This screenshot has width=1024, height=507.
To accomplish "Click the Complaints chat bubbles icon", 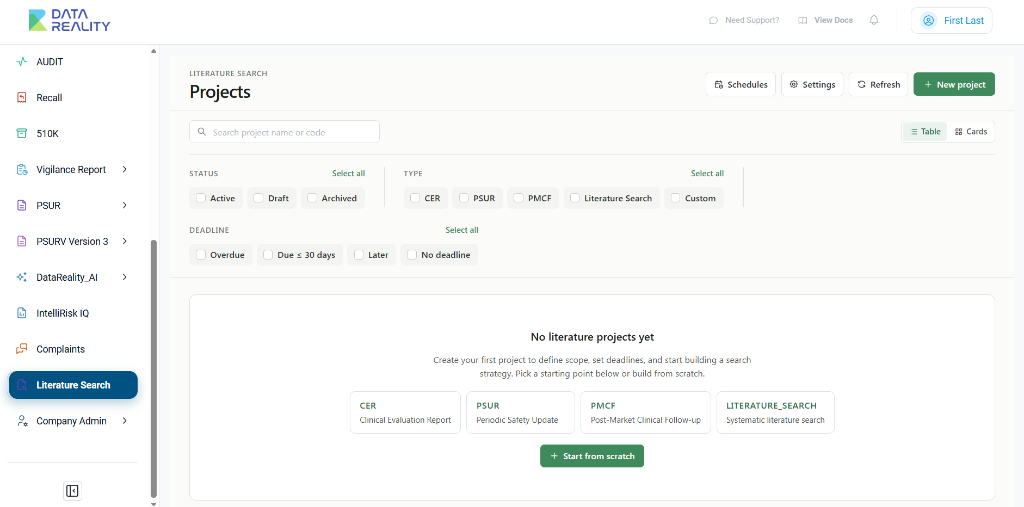I will 22,349.
